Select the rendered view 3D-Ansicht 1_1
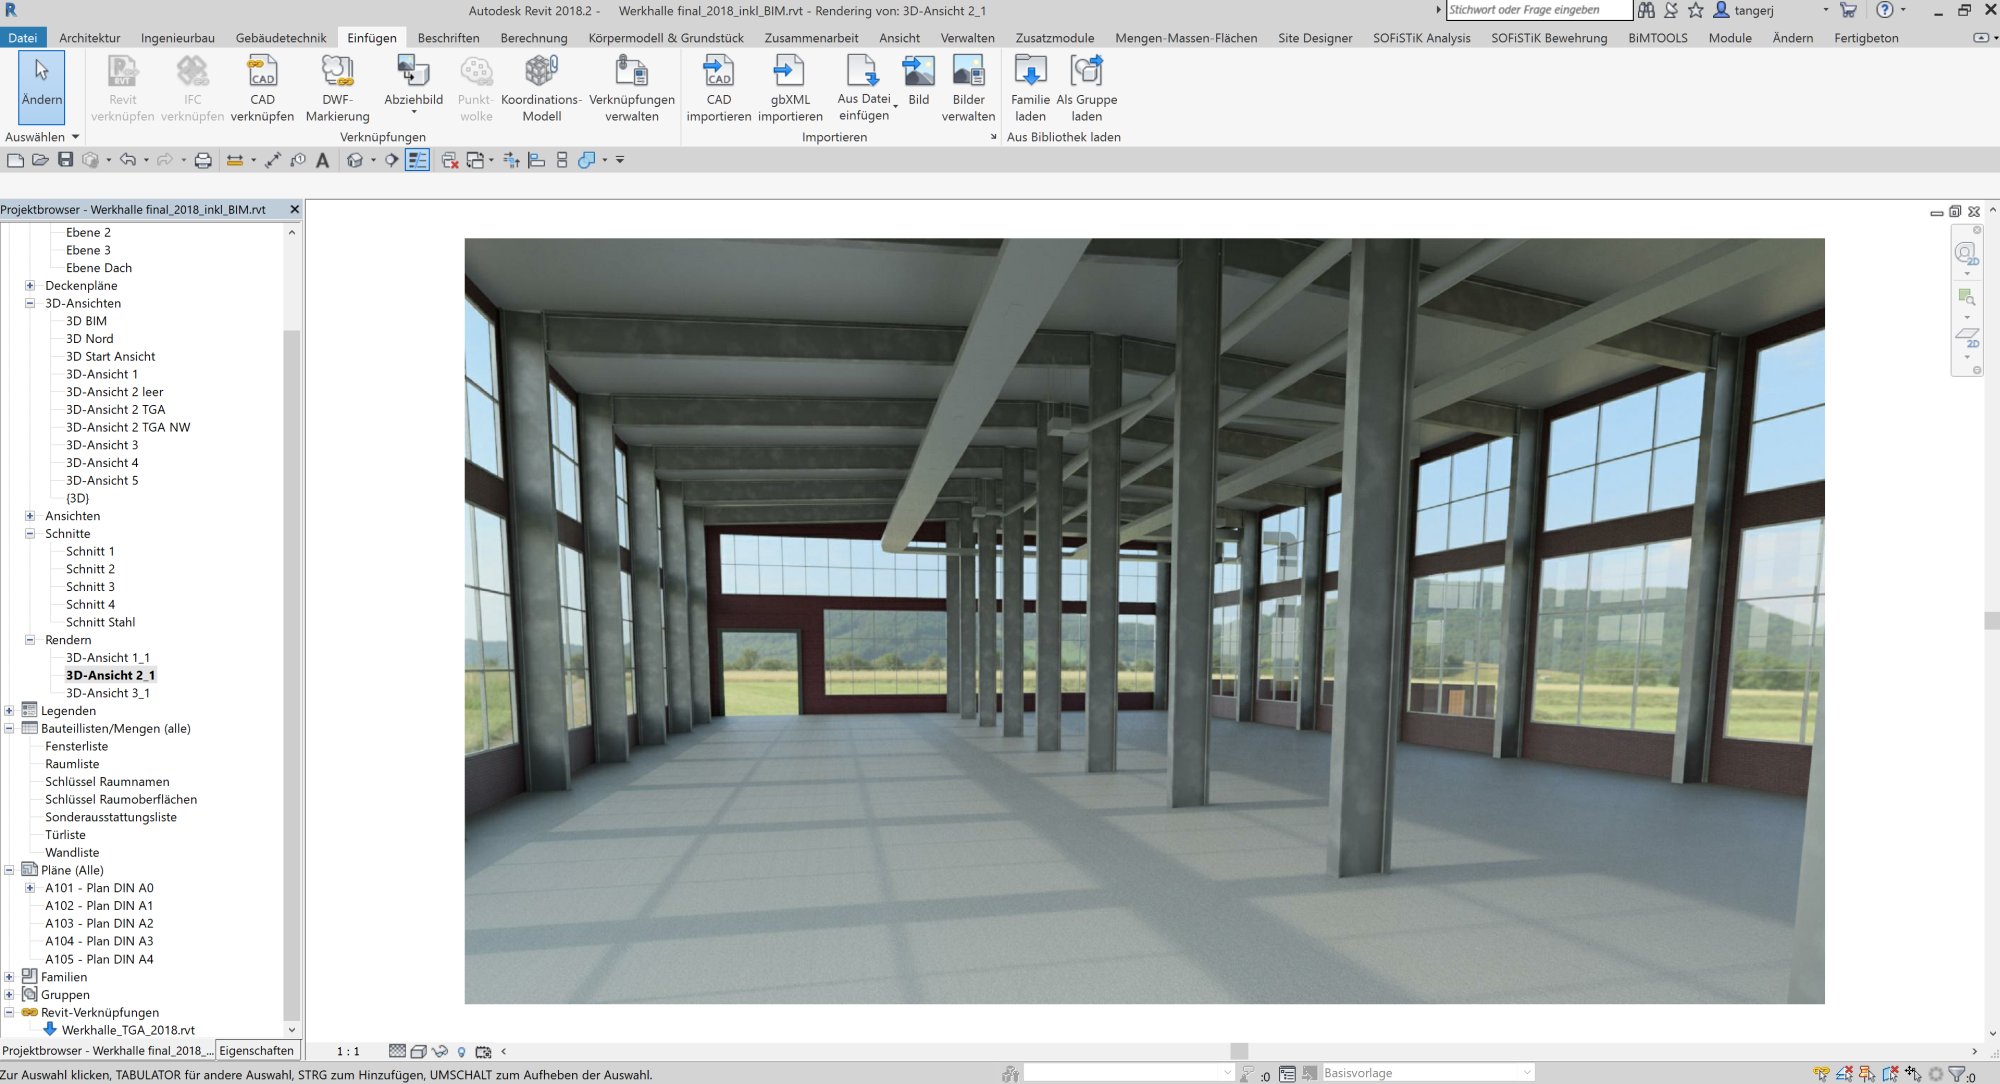This screenshot has width=2000, height=1084. 107,657
